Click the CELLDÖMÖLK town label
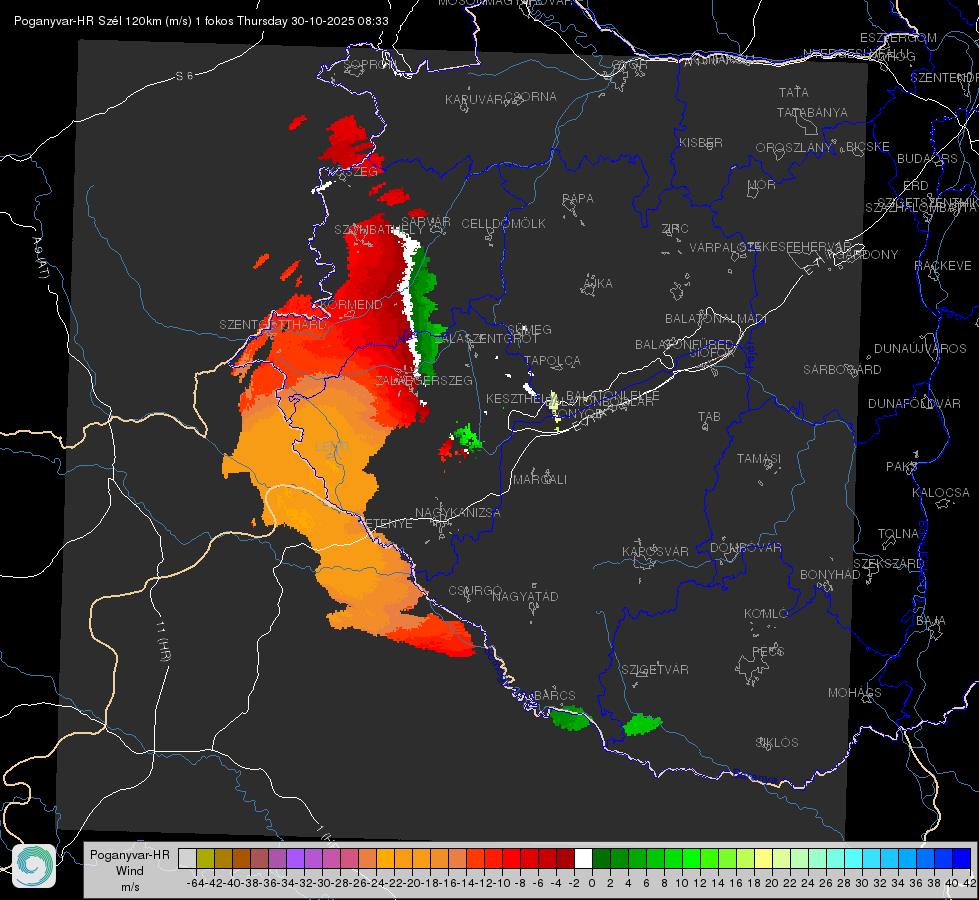Viewport: 979px width, 900px height. (x=503, y=223)
